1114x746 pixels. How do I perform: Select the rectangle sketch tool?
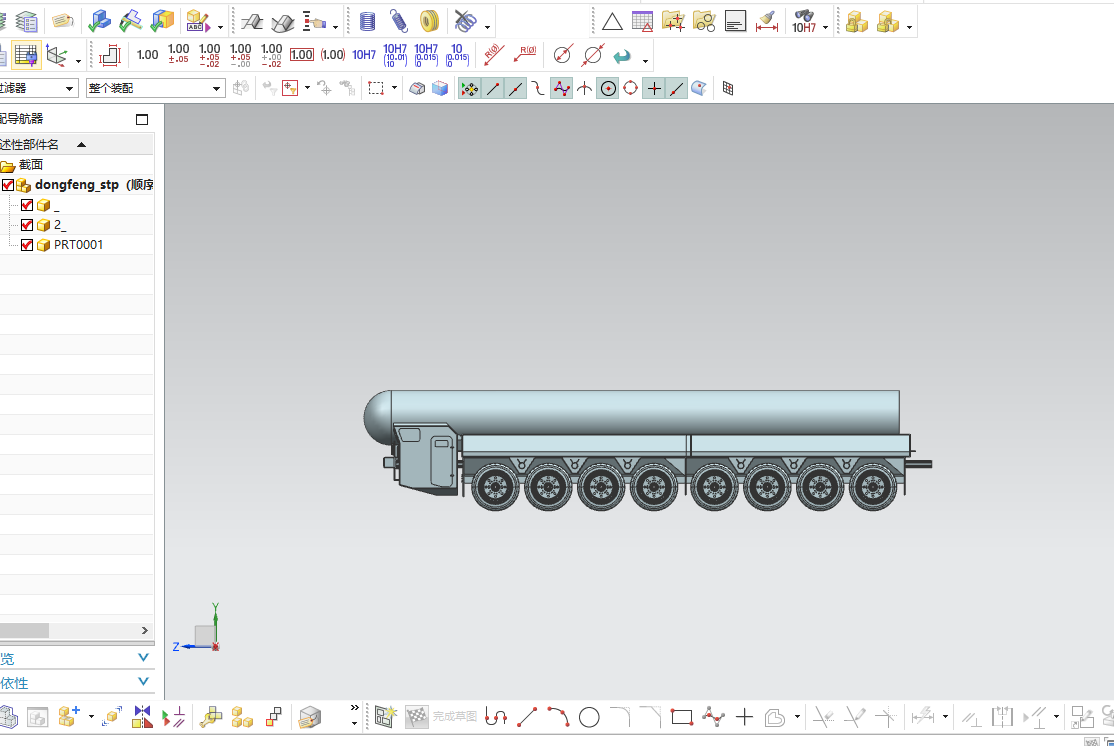pyautogui.click(x=682, y=716)
